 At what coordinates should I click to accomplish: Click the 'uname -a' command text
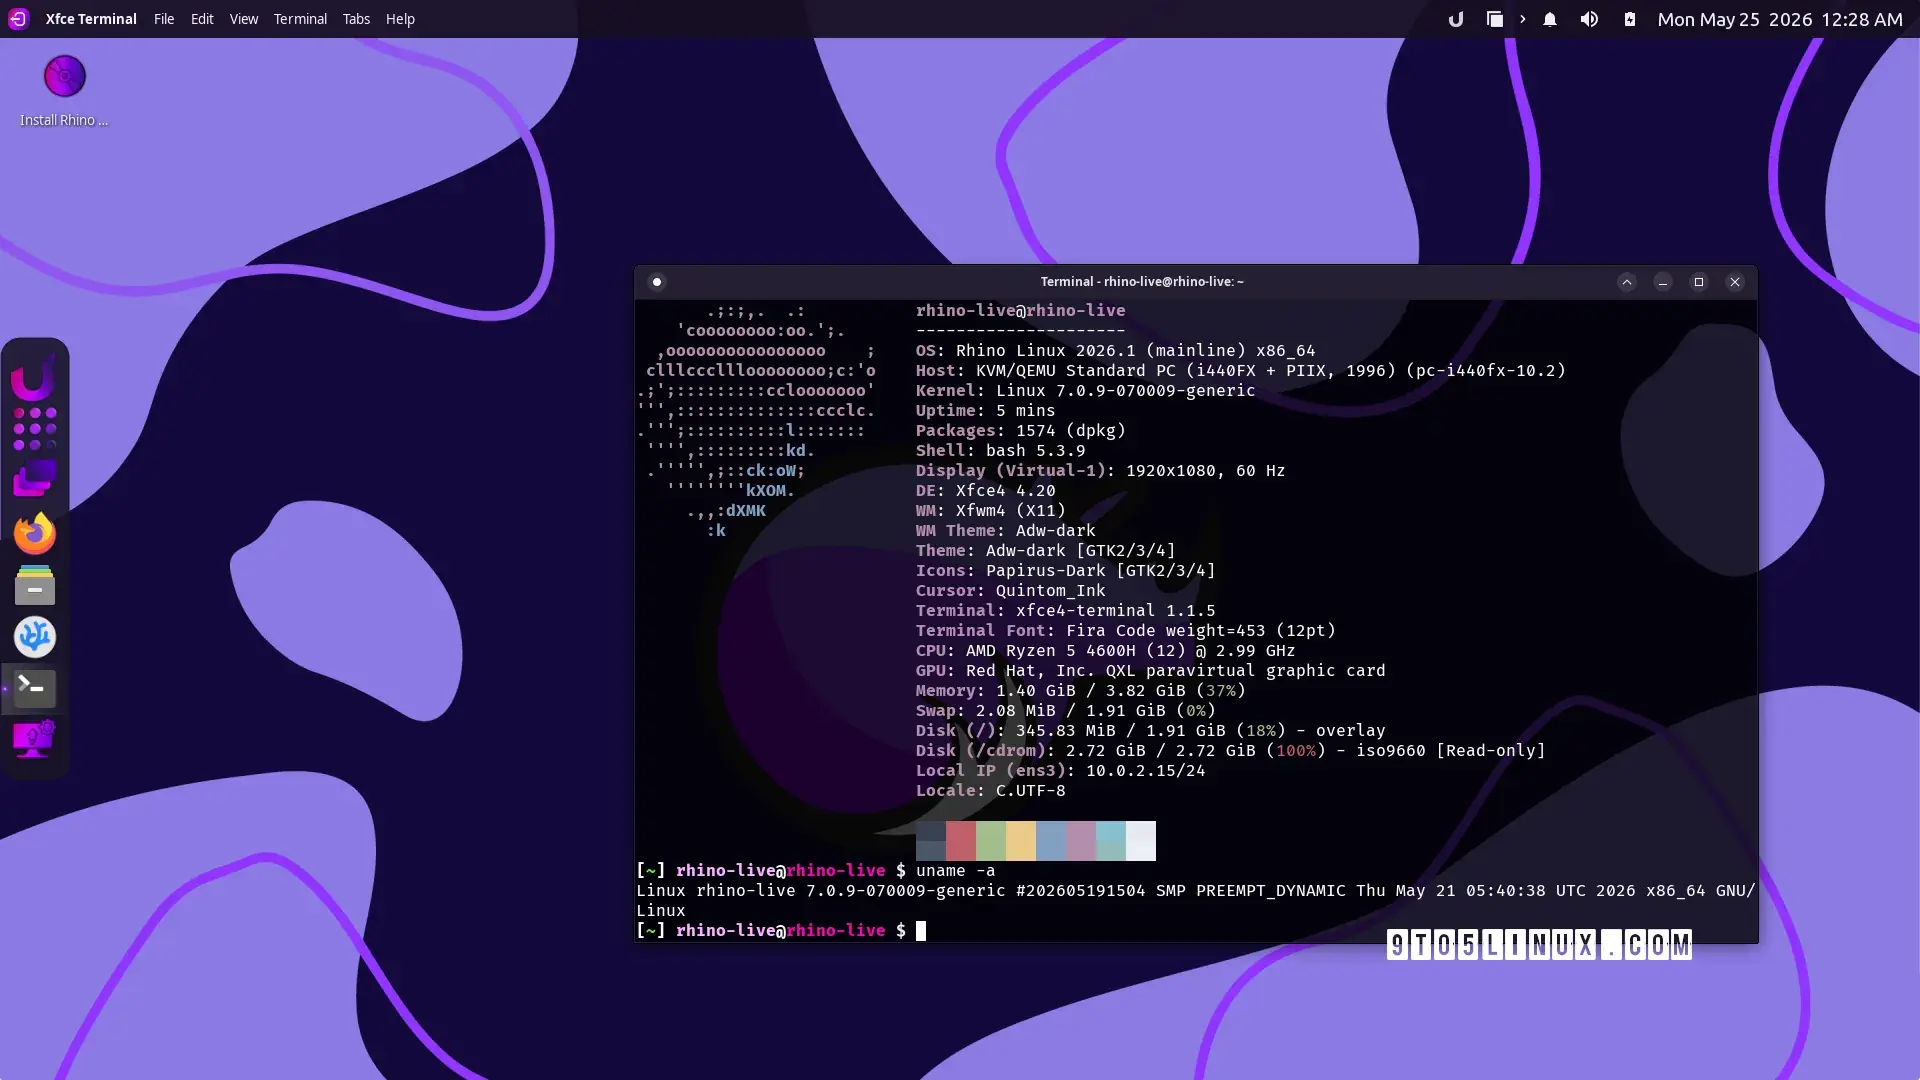955,871
